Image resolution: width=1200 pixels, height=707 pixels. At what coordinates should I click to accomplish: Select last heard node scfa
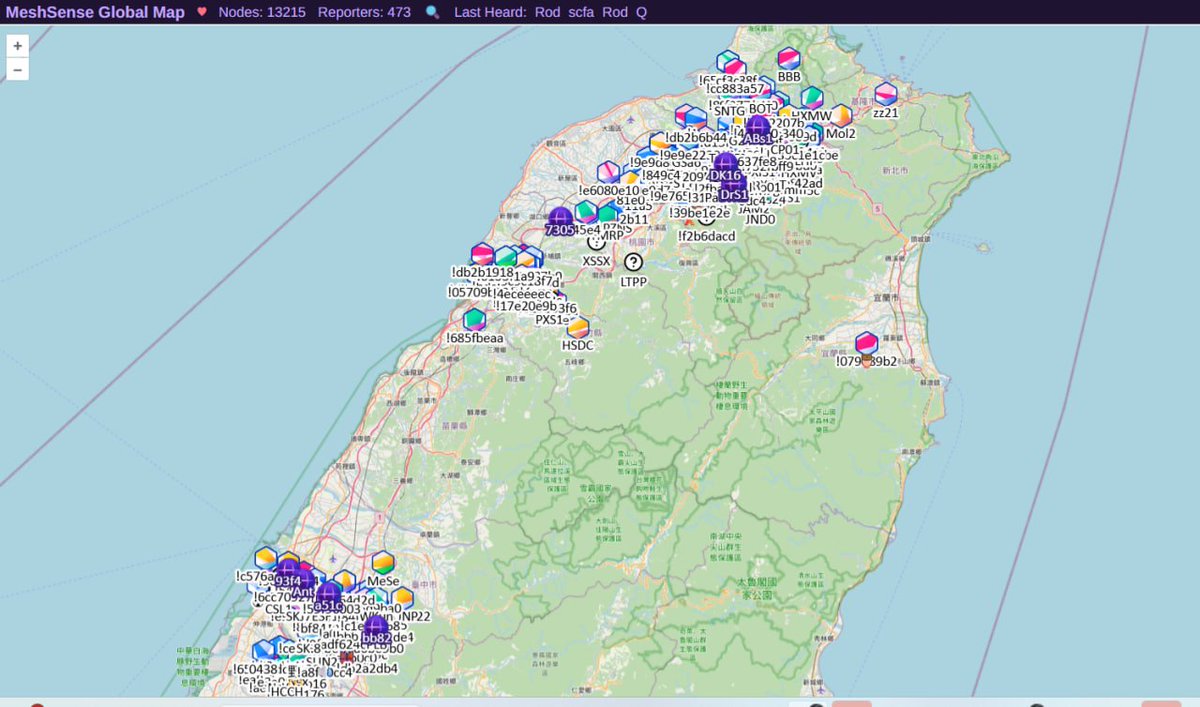point(580,12)
